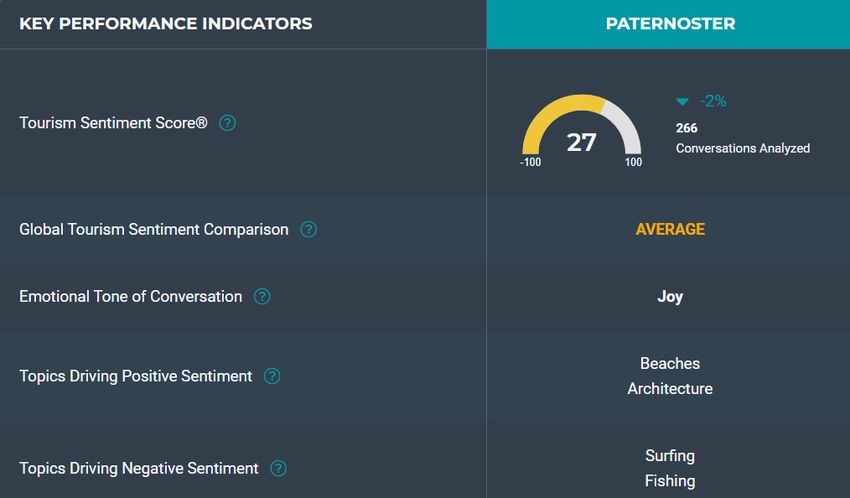Click the Tourism Sentiment Score® label
This screenshot has width=850, height=498.
pos(113,123)
